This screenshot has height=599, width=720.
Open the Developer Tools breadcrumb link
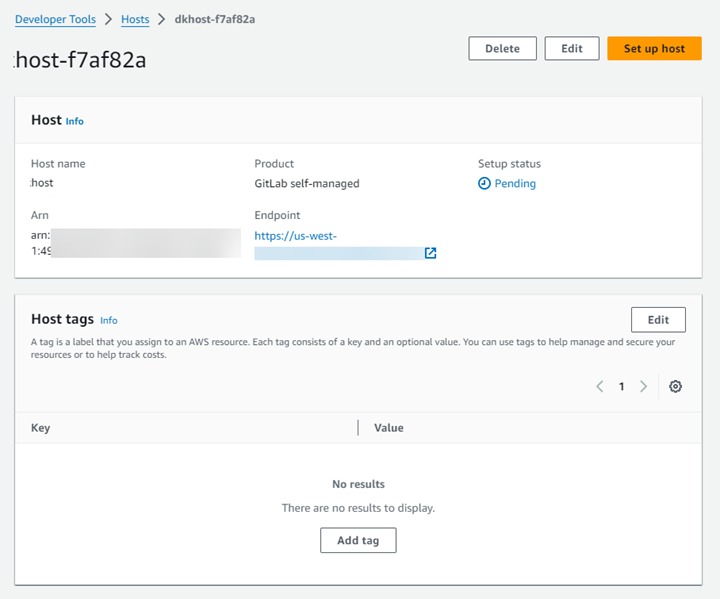[x=55, y=19]
